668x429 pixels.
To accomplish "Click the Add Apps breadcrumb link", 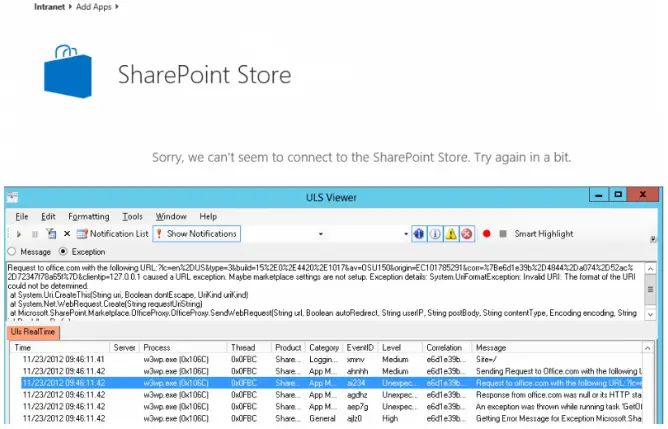I will point(93,7).
